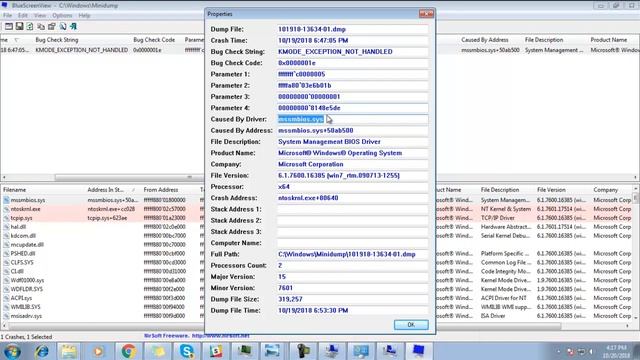640x360 pixels.
Task: Click the Exit toolbar icon
Action: 73,27
